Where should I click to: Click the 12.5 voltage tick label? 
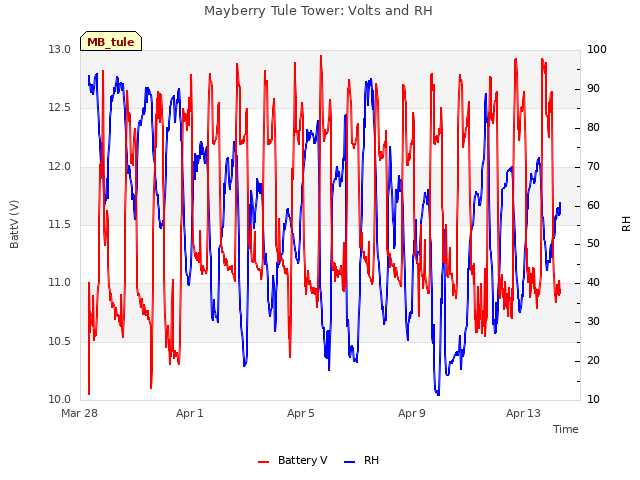pos(60,108)
